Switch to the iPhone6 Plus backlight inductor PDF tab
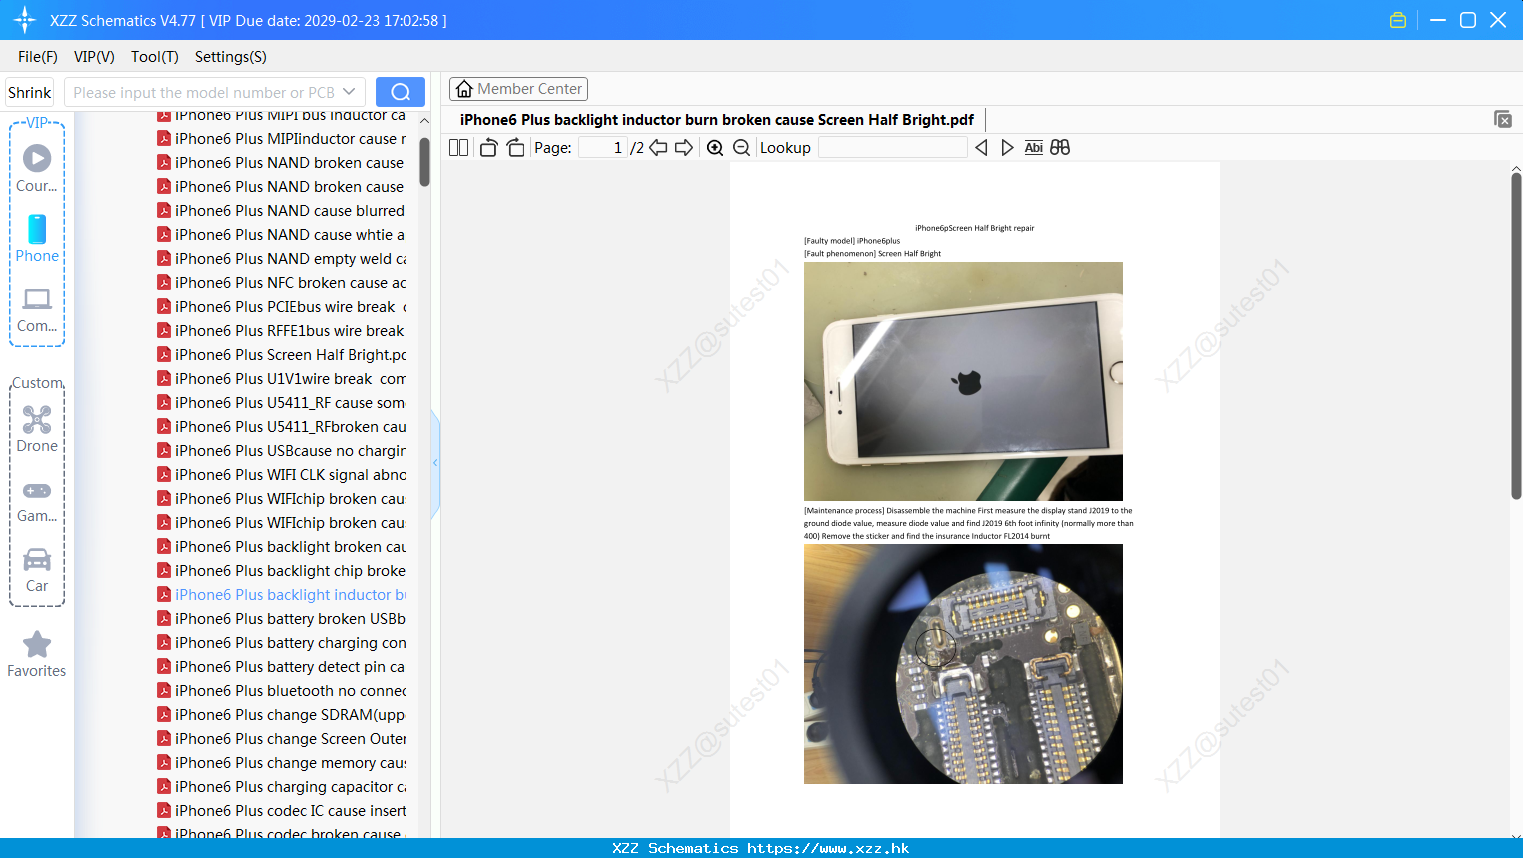Viewport: 1523px width, 858px height. tap(717, 120)
